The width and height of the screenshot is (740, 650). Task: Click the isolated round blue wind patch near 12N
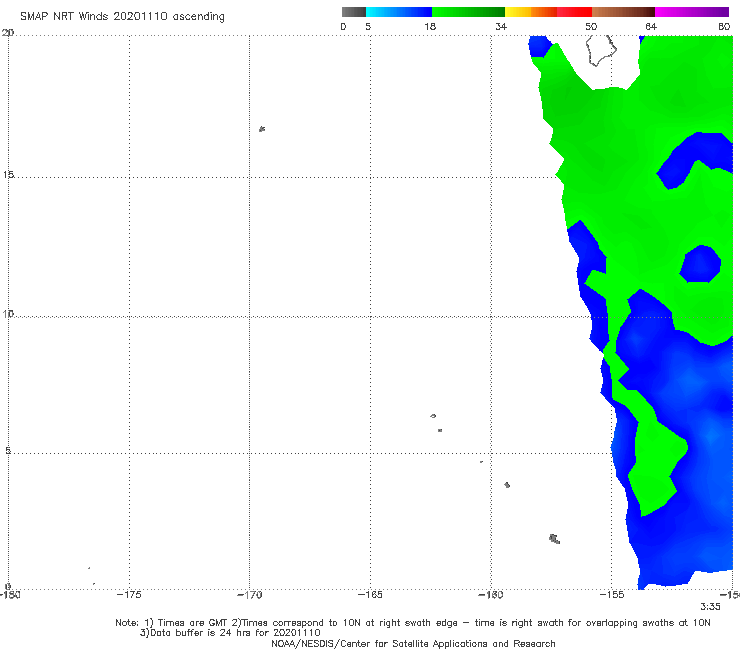pyautogui.click(x=700, y=264)
